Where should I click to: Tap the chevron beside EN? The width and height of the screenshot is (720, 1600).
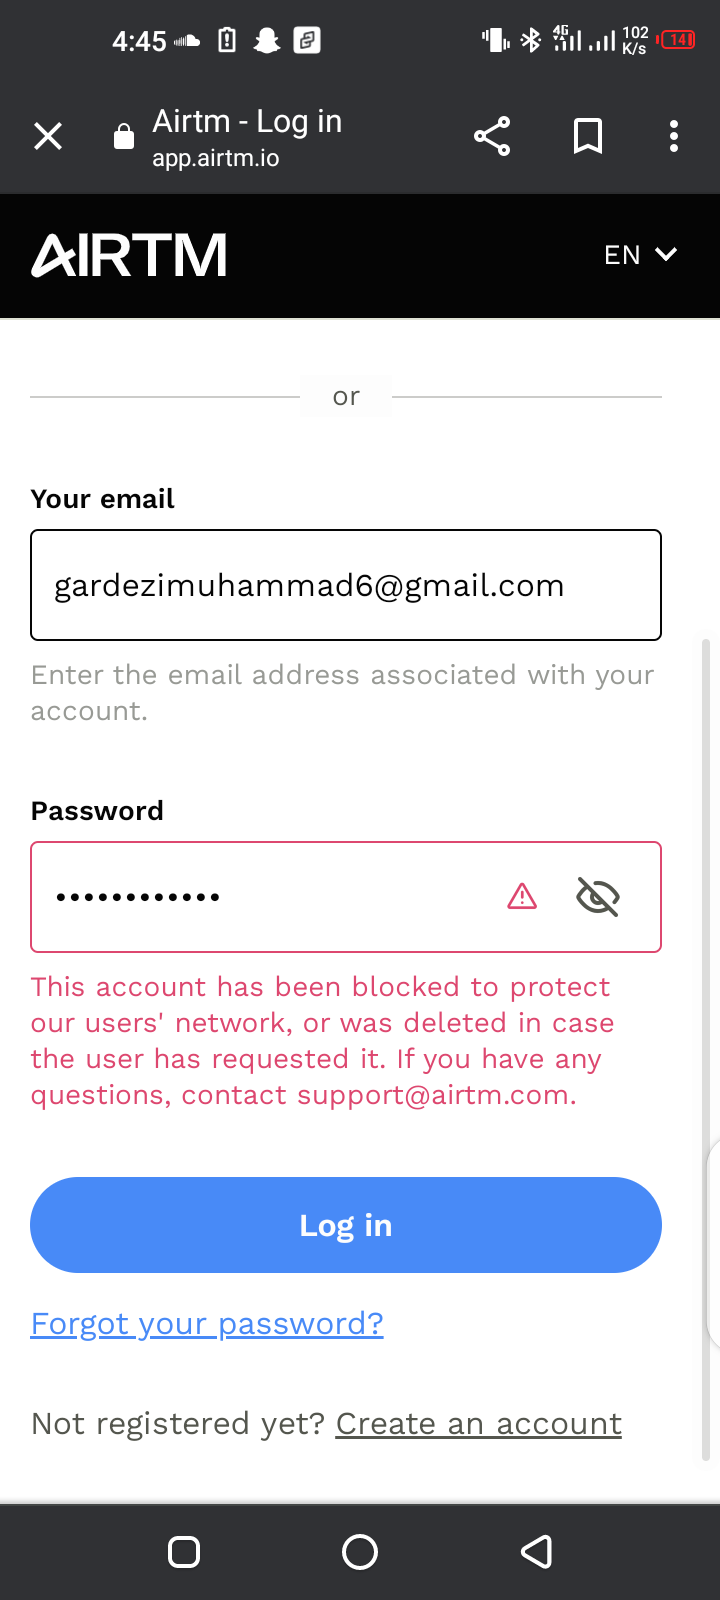click(x=666, y=255)
